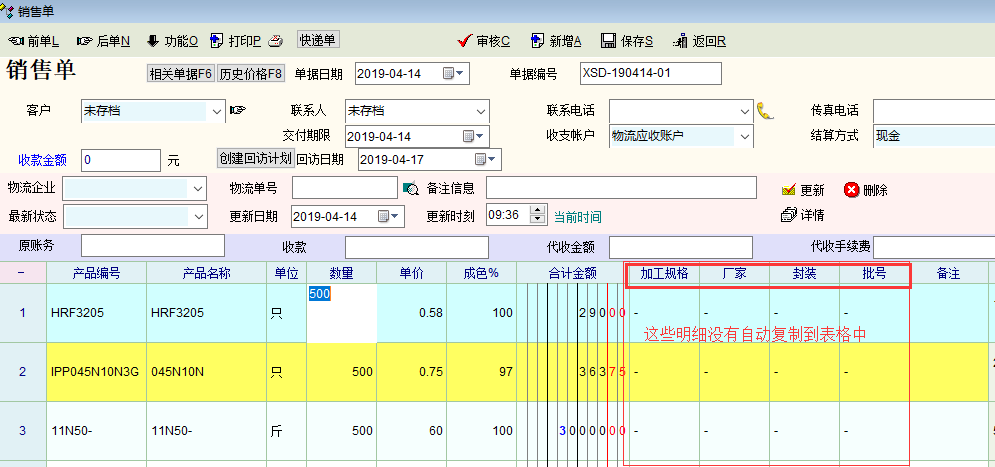The image size is (995, 467).
Task: Go to previous record with 前单
Action: (33, 41)
